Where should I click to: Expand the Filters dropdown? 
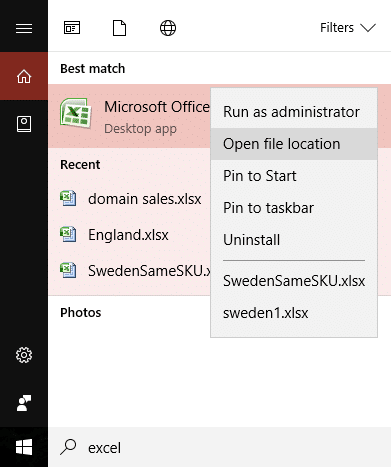click(348, 28)
